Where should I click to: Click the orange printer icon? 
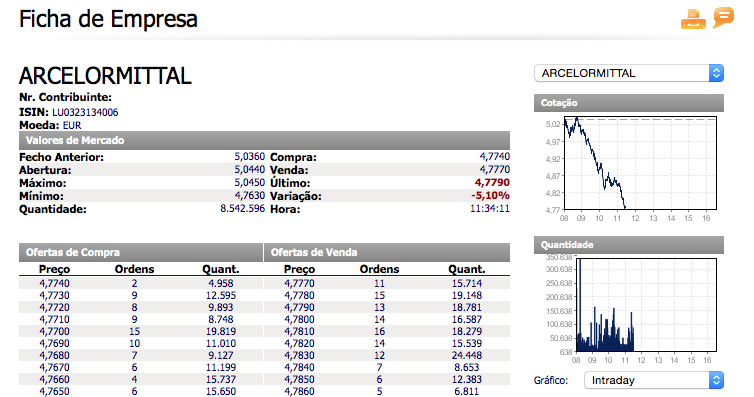693,19
